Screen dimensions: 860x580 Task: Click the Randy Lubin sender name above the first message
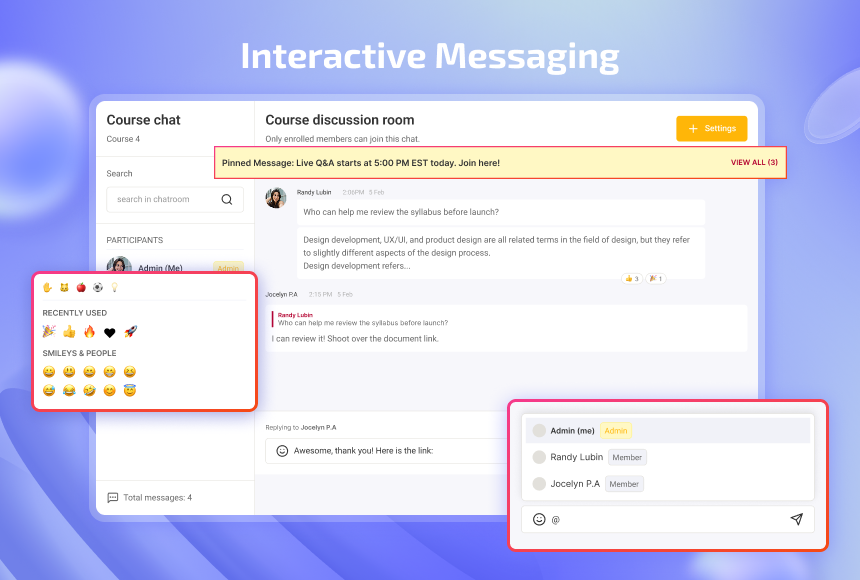point(314,193)
